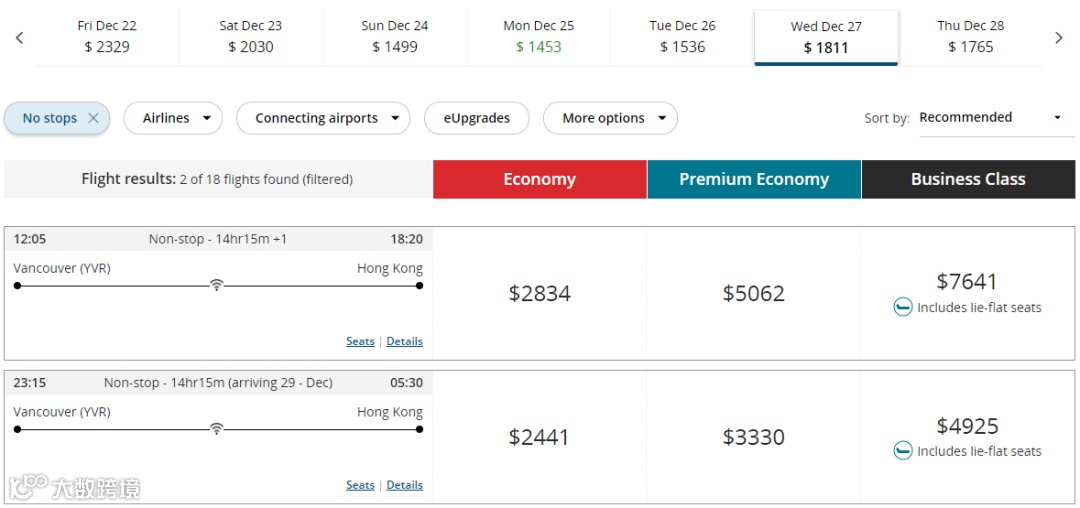Open the More options dropdown

tap(610, 118)
